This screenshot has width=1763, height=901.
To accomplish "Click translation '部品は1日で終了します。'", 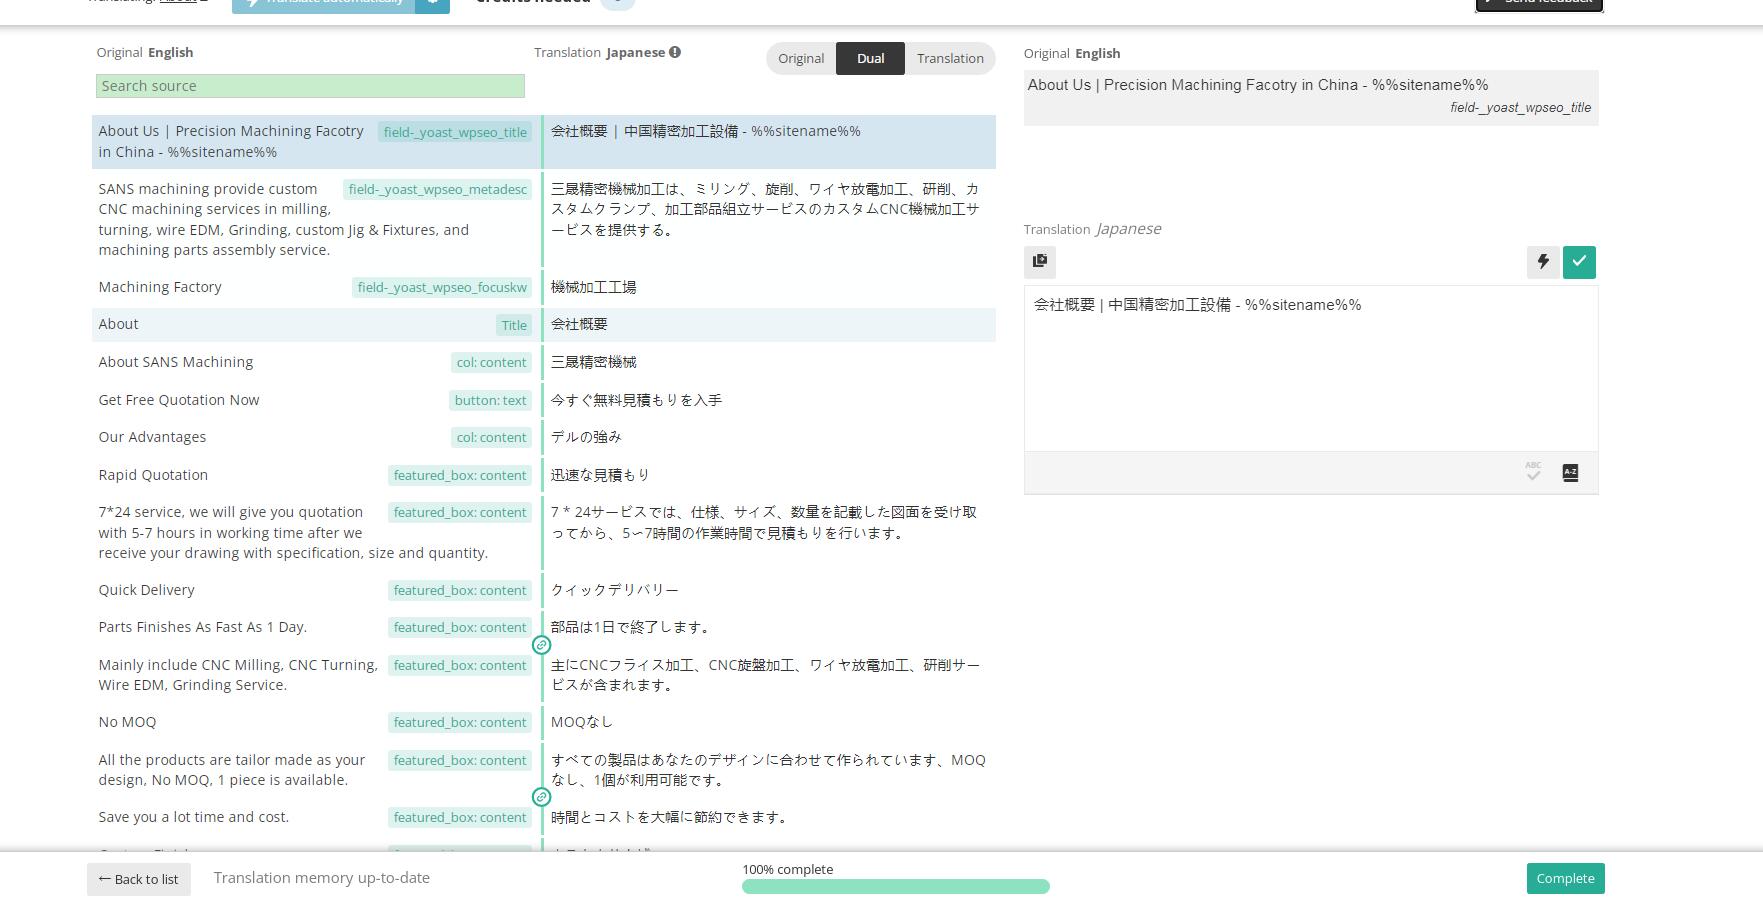I will click(x=632, y=627).
